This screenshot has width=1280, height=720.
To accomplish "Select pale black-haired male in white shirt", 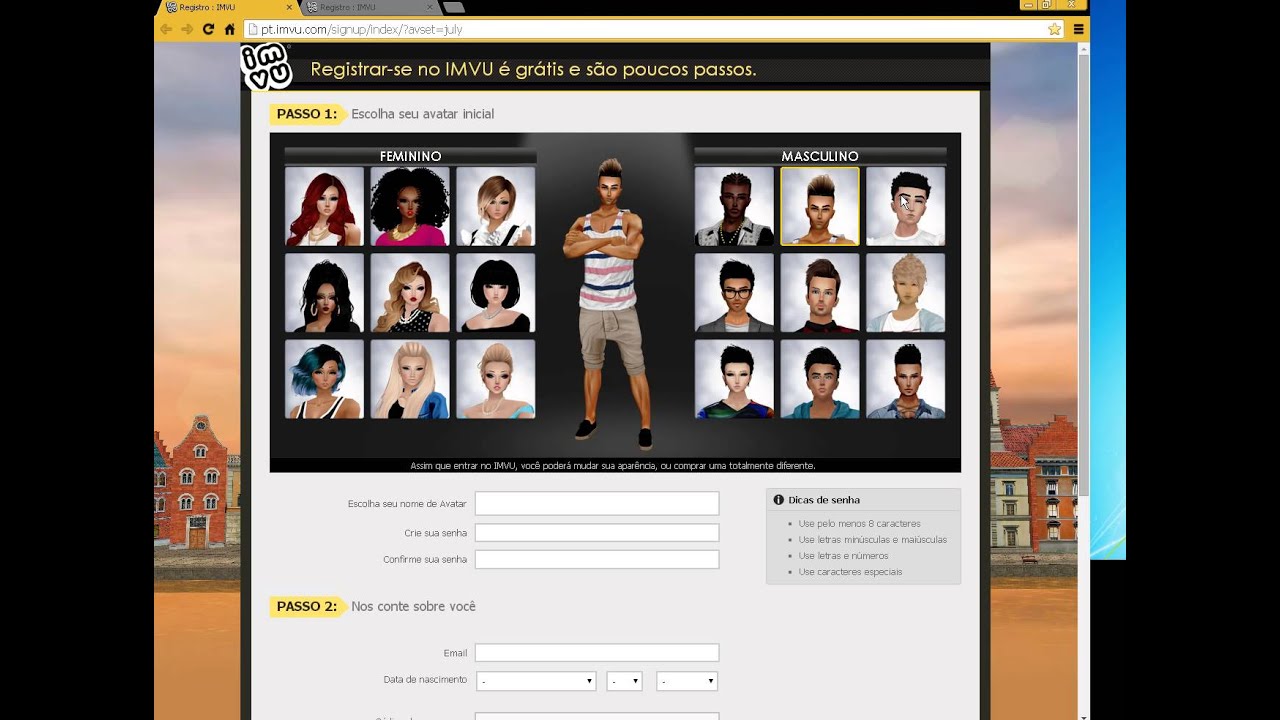I will click(x=905, y=206).
